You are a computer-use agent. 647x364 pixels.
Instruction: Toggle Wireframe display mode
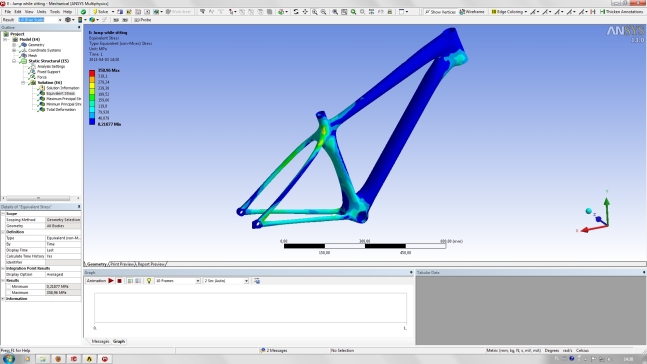[x=472, y=12]
